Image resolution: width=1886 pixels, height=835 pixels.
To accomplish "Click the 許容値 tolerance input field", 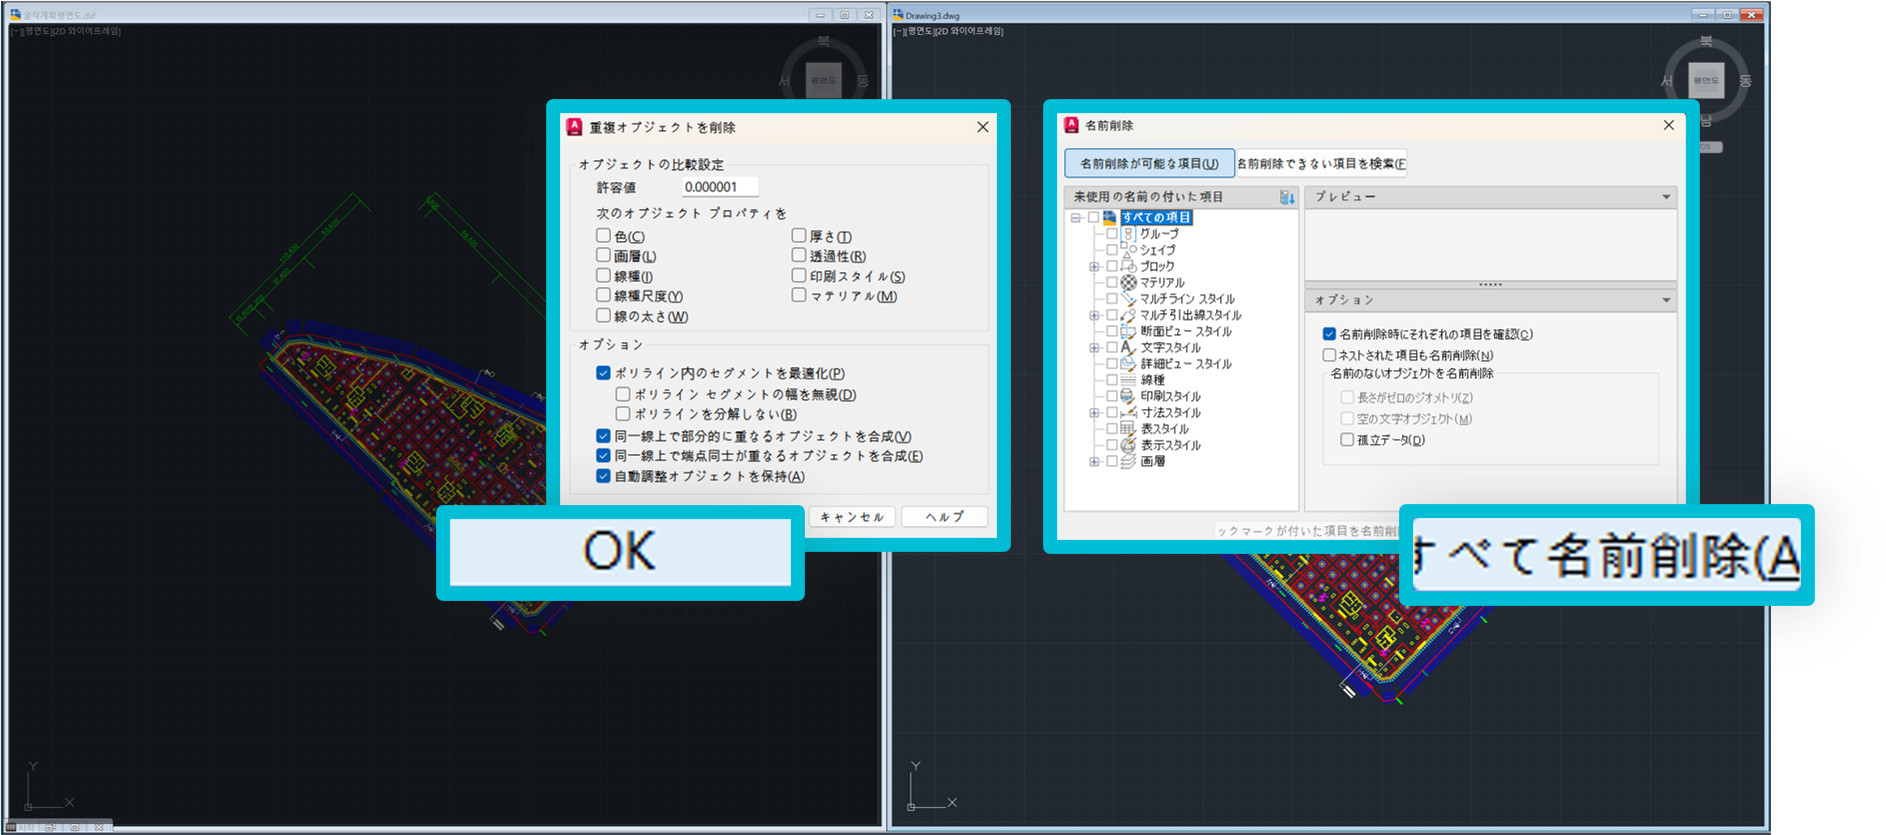I will click(x=720, y=187).
